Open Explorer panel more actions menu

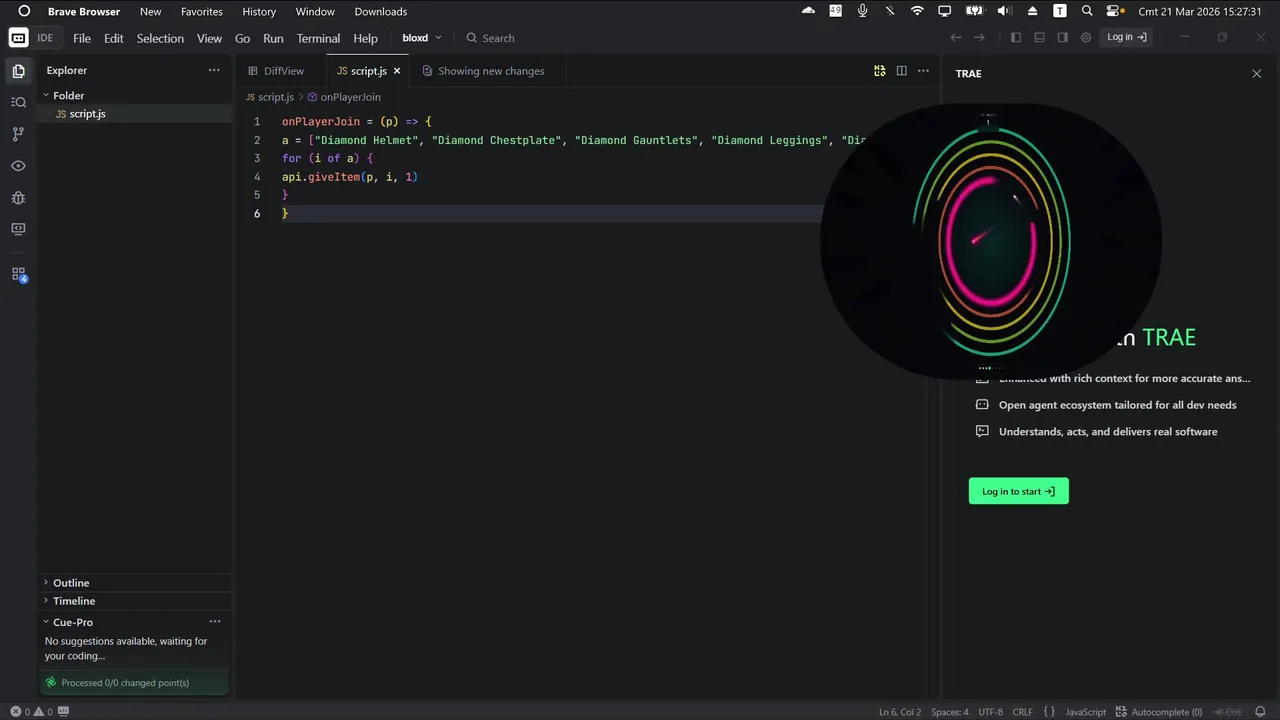214,70
